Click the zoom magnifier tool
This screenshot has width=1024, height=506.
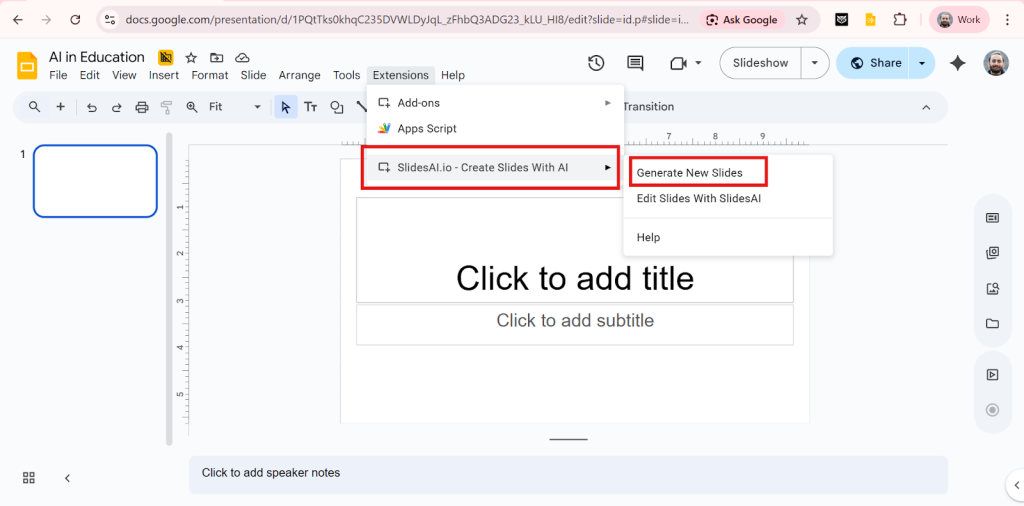pyautogui.click(x=192, y=107)
